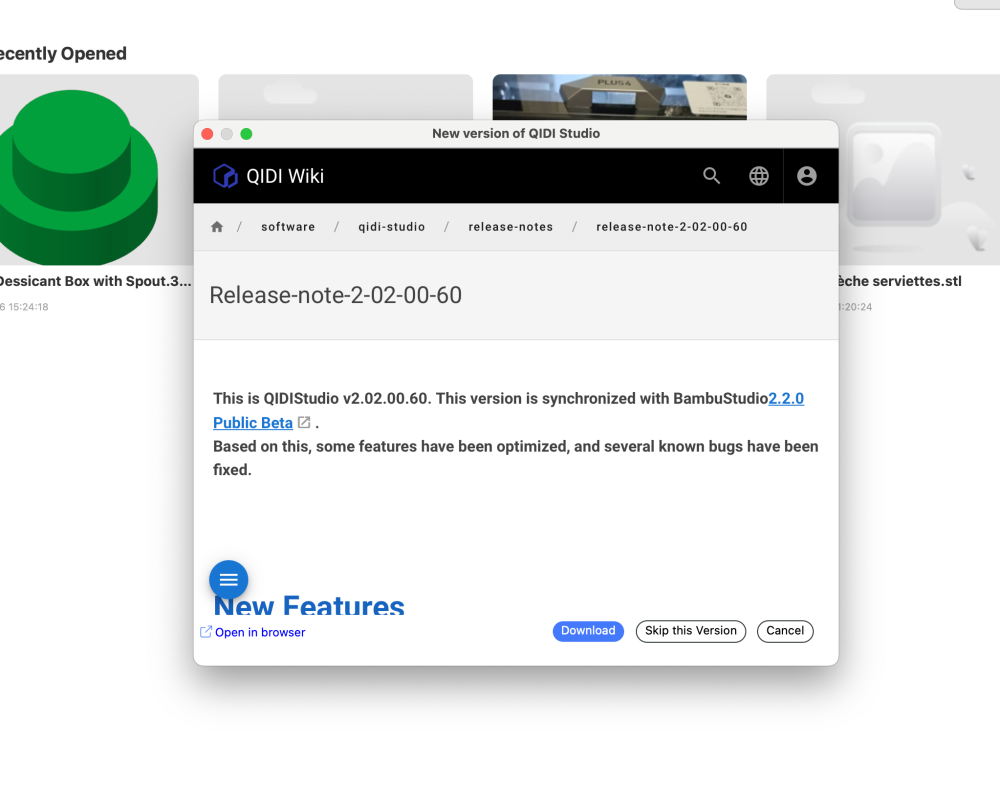Cancel the update dialog
This screenshot has width=1000, height=786.
coord(785,631)
